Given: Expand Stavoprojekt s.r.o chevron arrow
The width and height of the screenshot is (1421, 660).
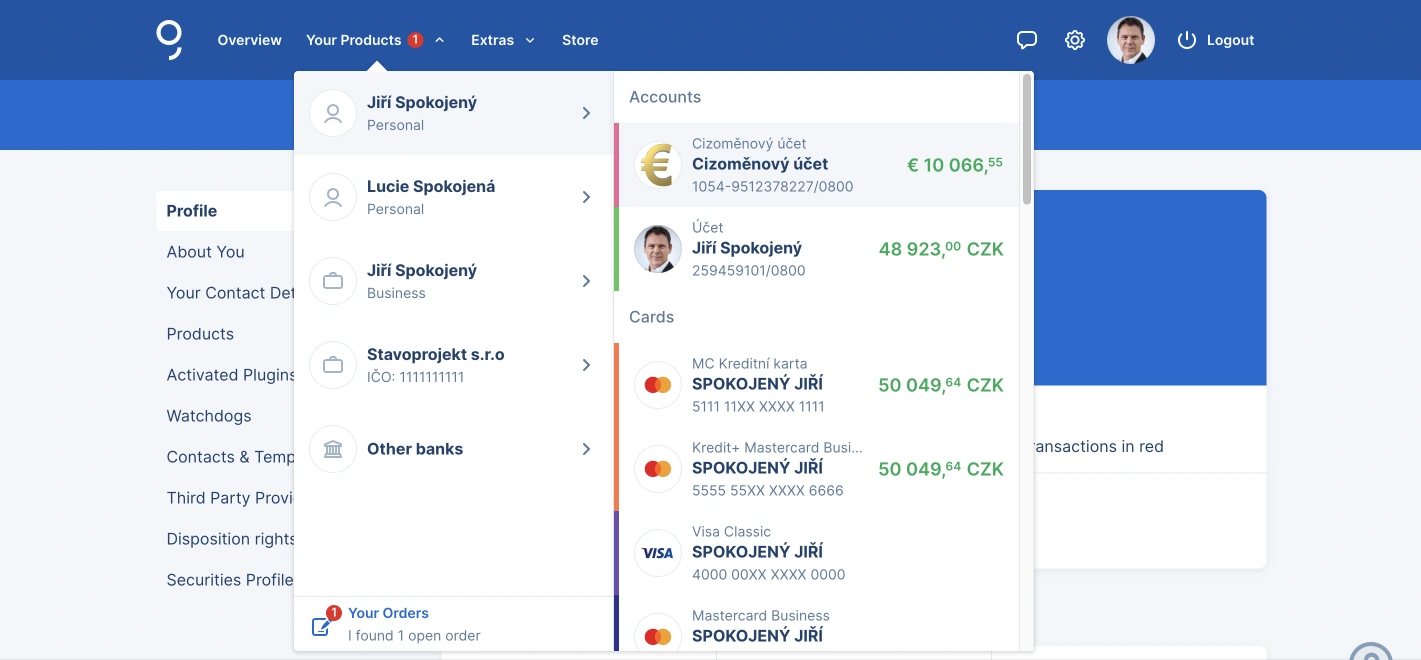Looking at the screenshot, I should click(x=586, y=365).
